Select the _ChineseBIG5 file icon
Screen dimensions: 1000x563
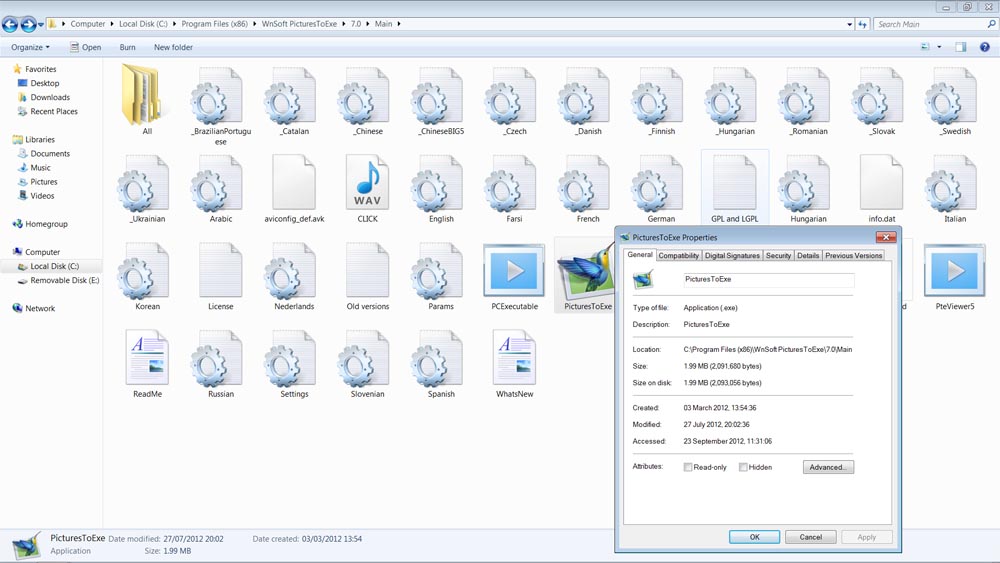click(x=438, y=96)
